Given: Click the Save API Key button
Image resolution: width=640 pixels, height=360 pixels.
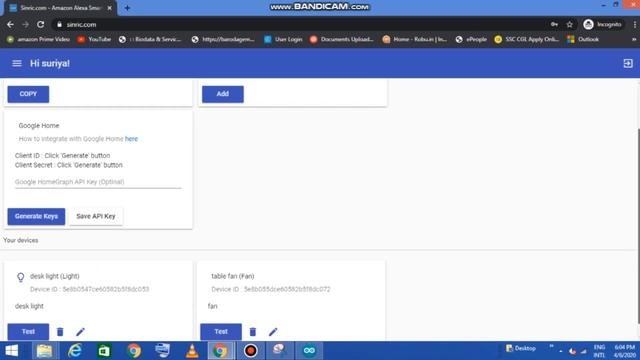Looking at the screenshot, I should coord(96,216).
